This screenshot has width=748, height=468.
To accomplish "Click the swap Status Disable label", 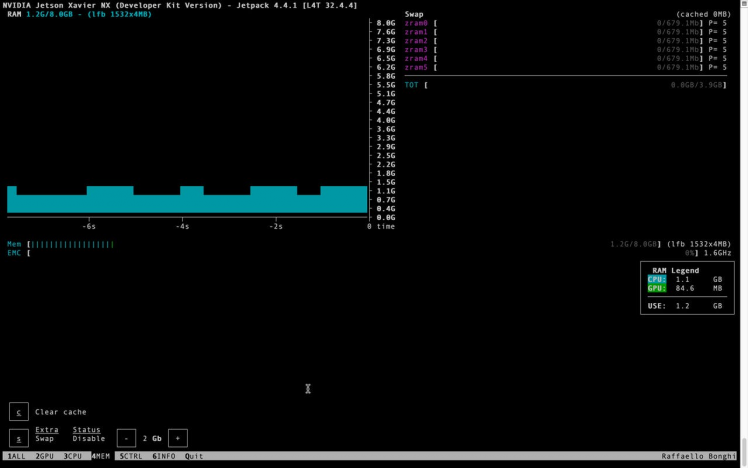I will 88,438.
